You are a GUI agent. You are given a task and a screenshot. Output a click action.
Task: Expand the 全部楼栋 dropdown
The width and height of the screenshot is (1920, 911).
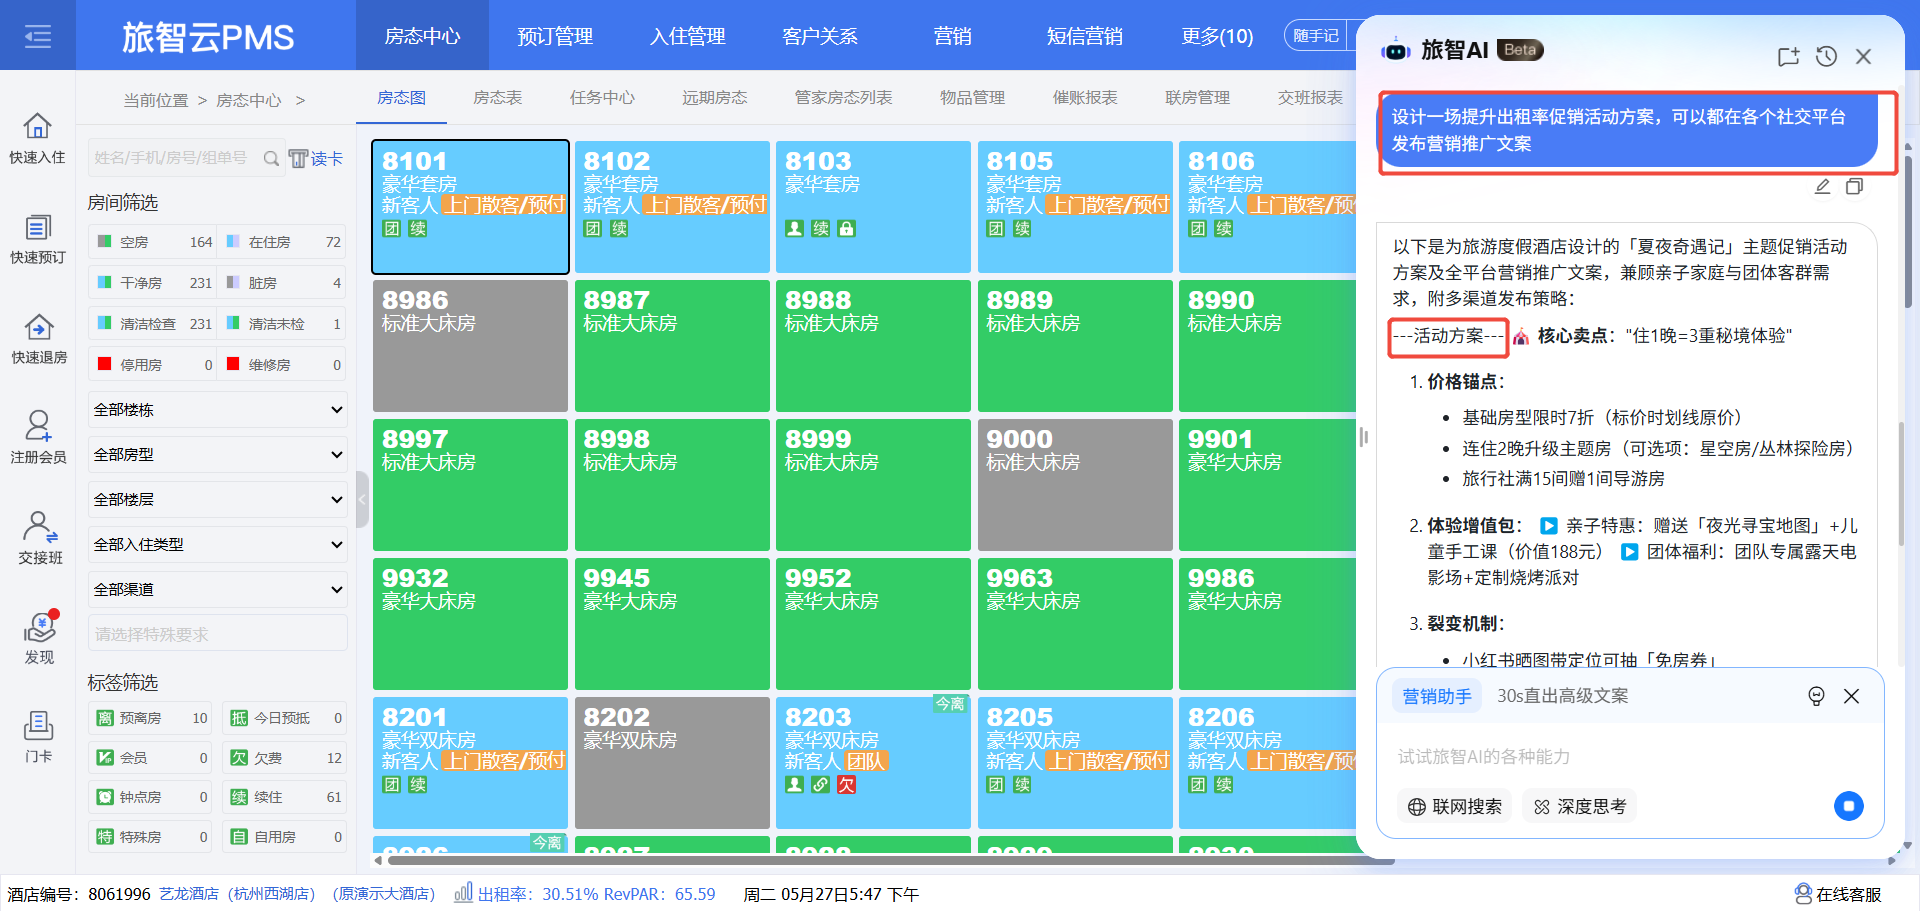click(218, 410)
